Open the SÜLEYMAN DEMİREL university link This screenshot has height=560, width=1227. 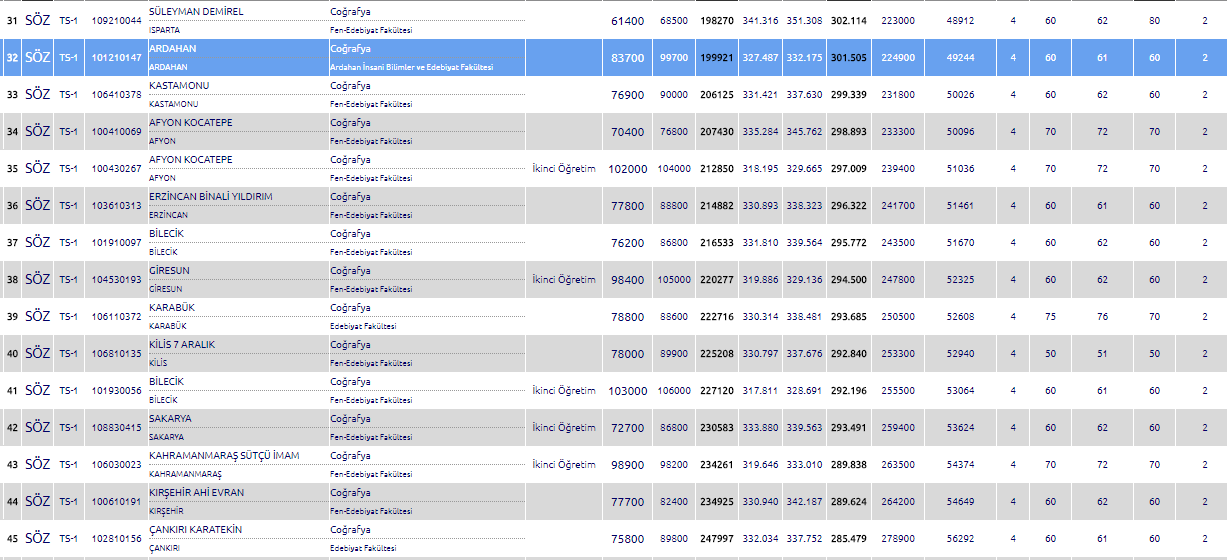click(195, 11)
